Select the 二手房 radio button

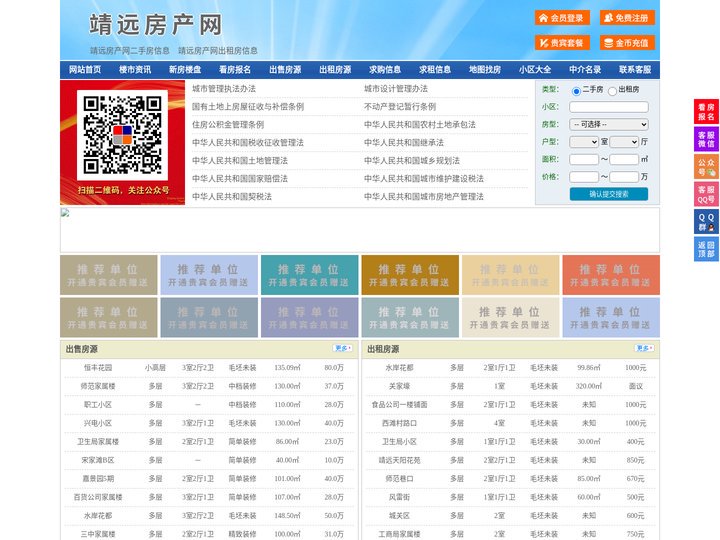[576, 91]
